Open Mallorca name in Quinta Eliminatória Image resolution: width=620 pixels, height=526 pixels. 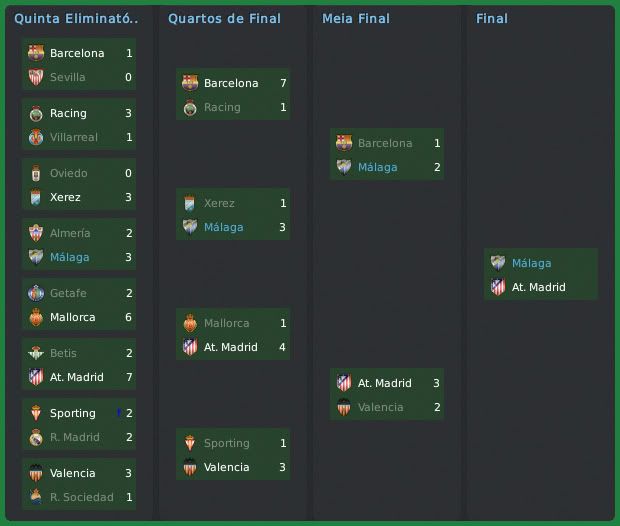click(x=73, y=317)
